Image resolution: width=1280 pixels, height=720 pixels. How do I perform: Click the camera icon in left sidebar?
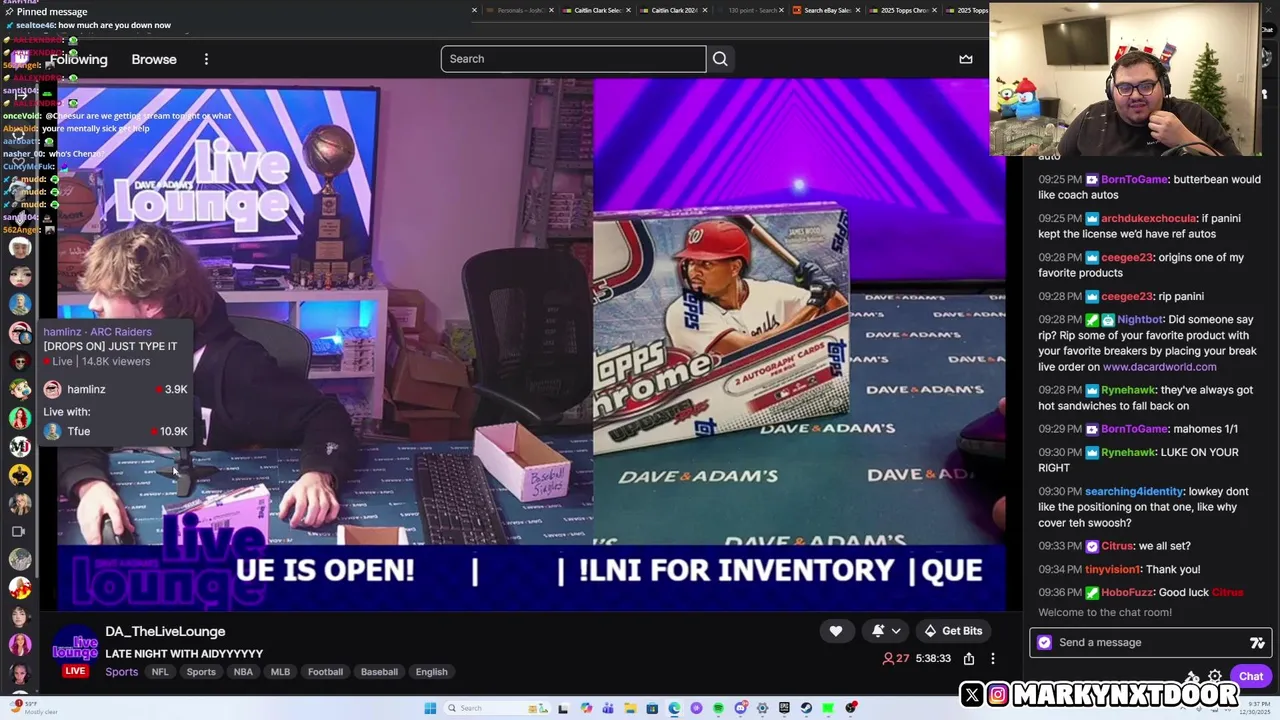click(18, 532)
